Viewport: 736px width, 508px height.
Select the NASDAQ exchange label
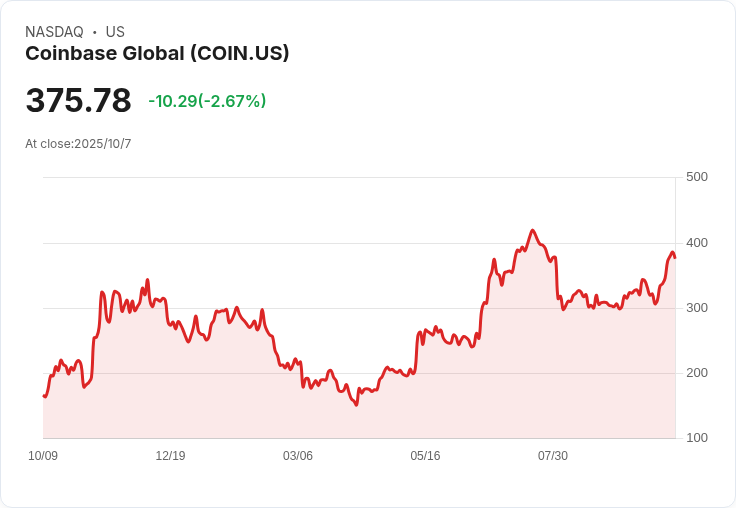pos(54,32)
